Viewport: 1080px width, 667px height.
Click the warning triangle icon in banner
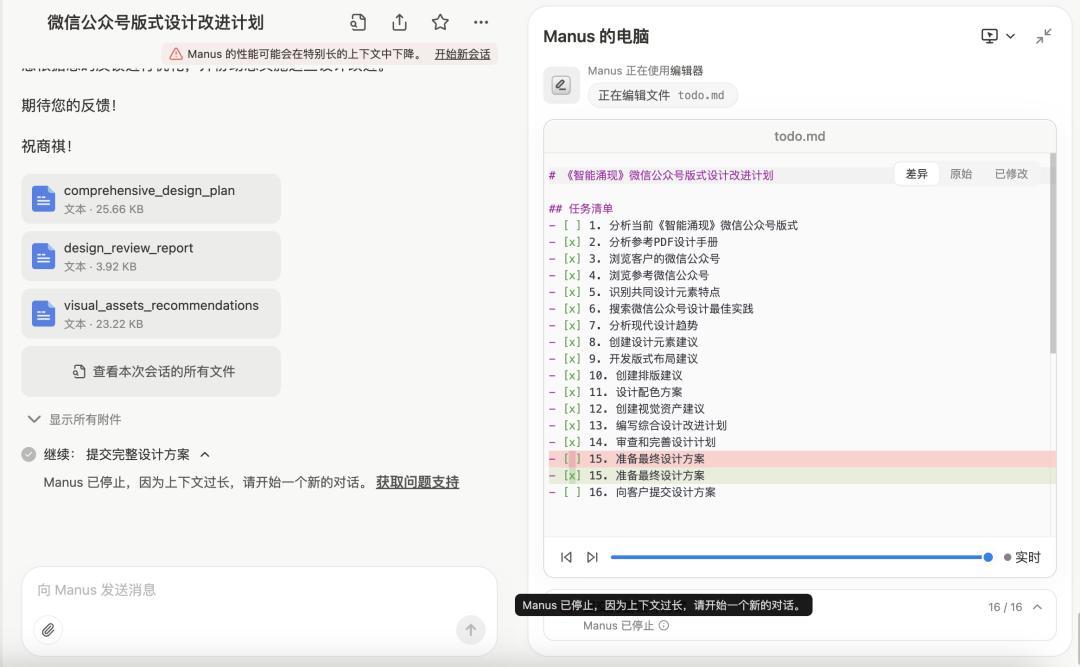point(176,54)
